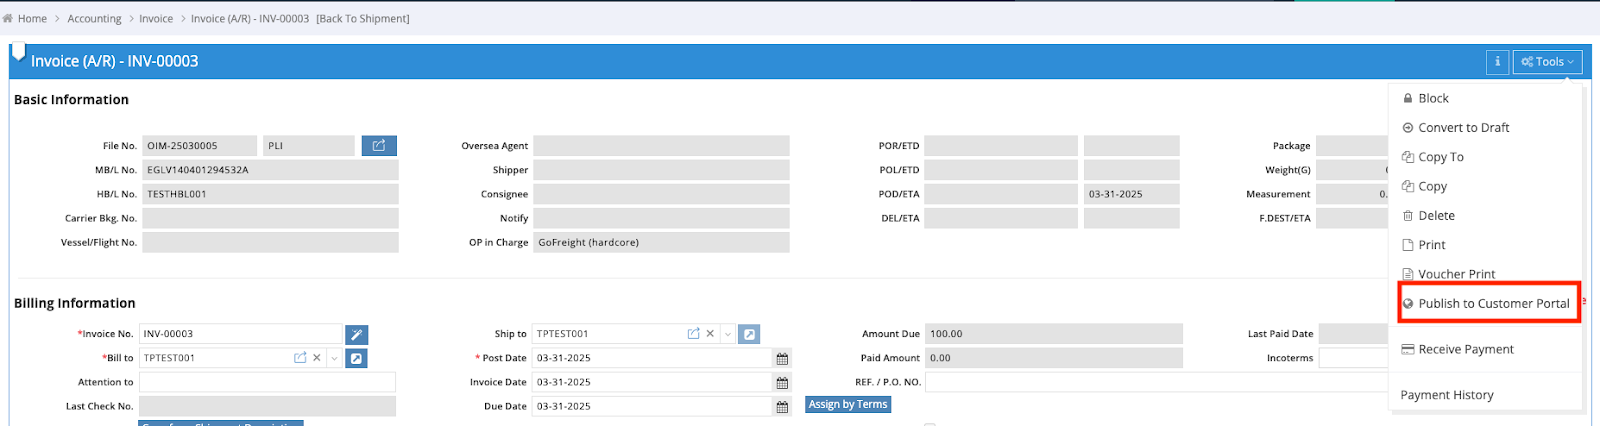Open the File No. external link button
Image resolution: width=1600 pixels, height=426 pixels.
pyautogui.click(x=379, y=146)
